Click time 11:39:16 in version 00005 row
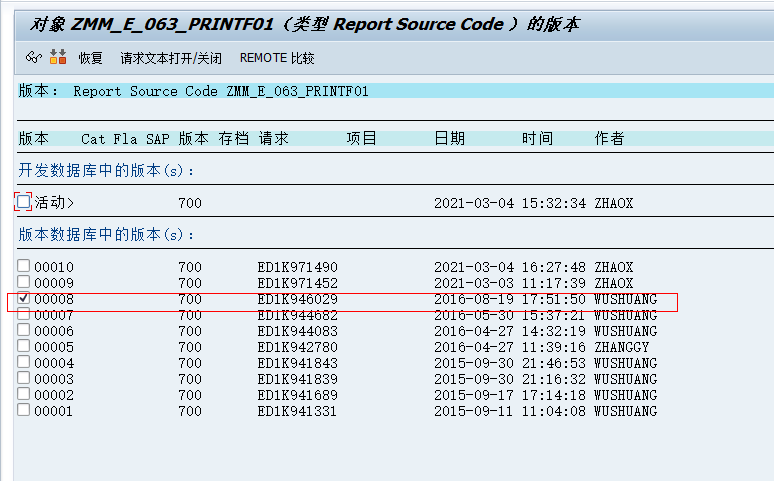Image resolution: width=774 pixels, height=481 pixels. coord(554,347)
